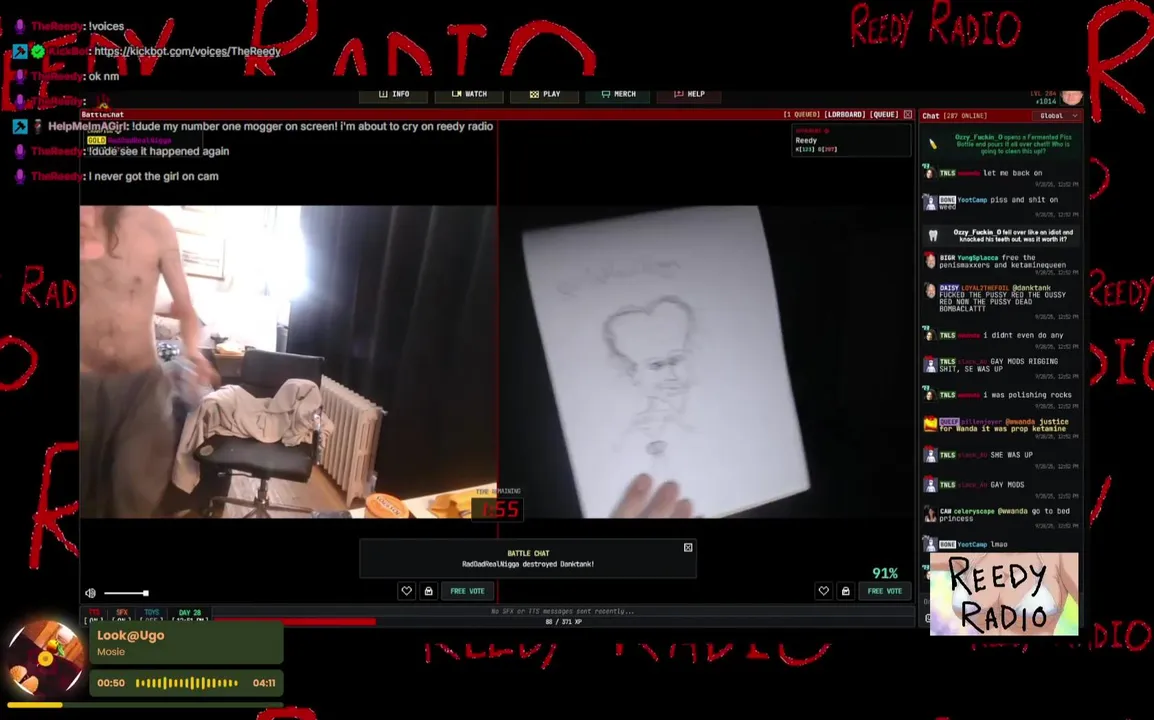This screenshot has height=720, width=1154.
Task: Click YootCamp username on 'piss and shit' message
Action: [x=972, y=200]
